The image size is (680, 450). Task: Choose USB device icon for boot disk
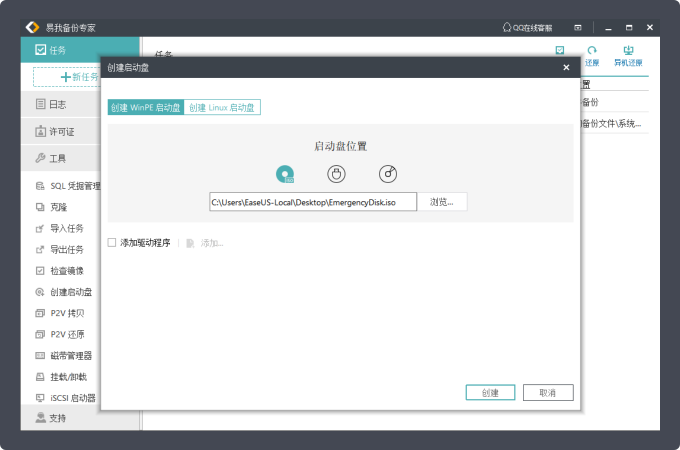(337, 174)
